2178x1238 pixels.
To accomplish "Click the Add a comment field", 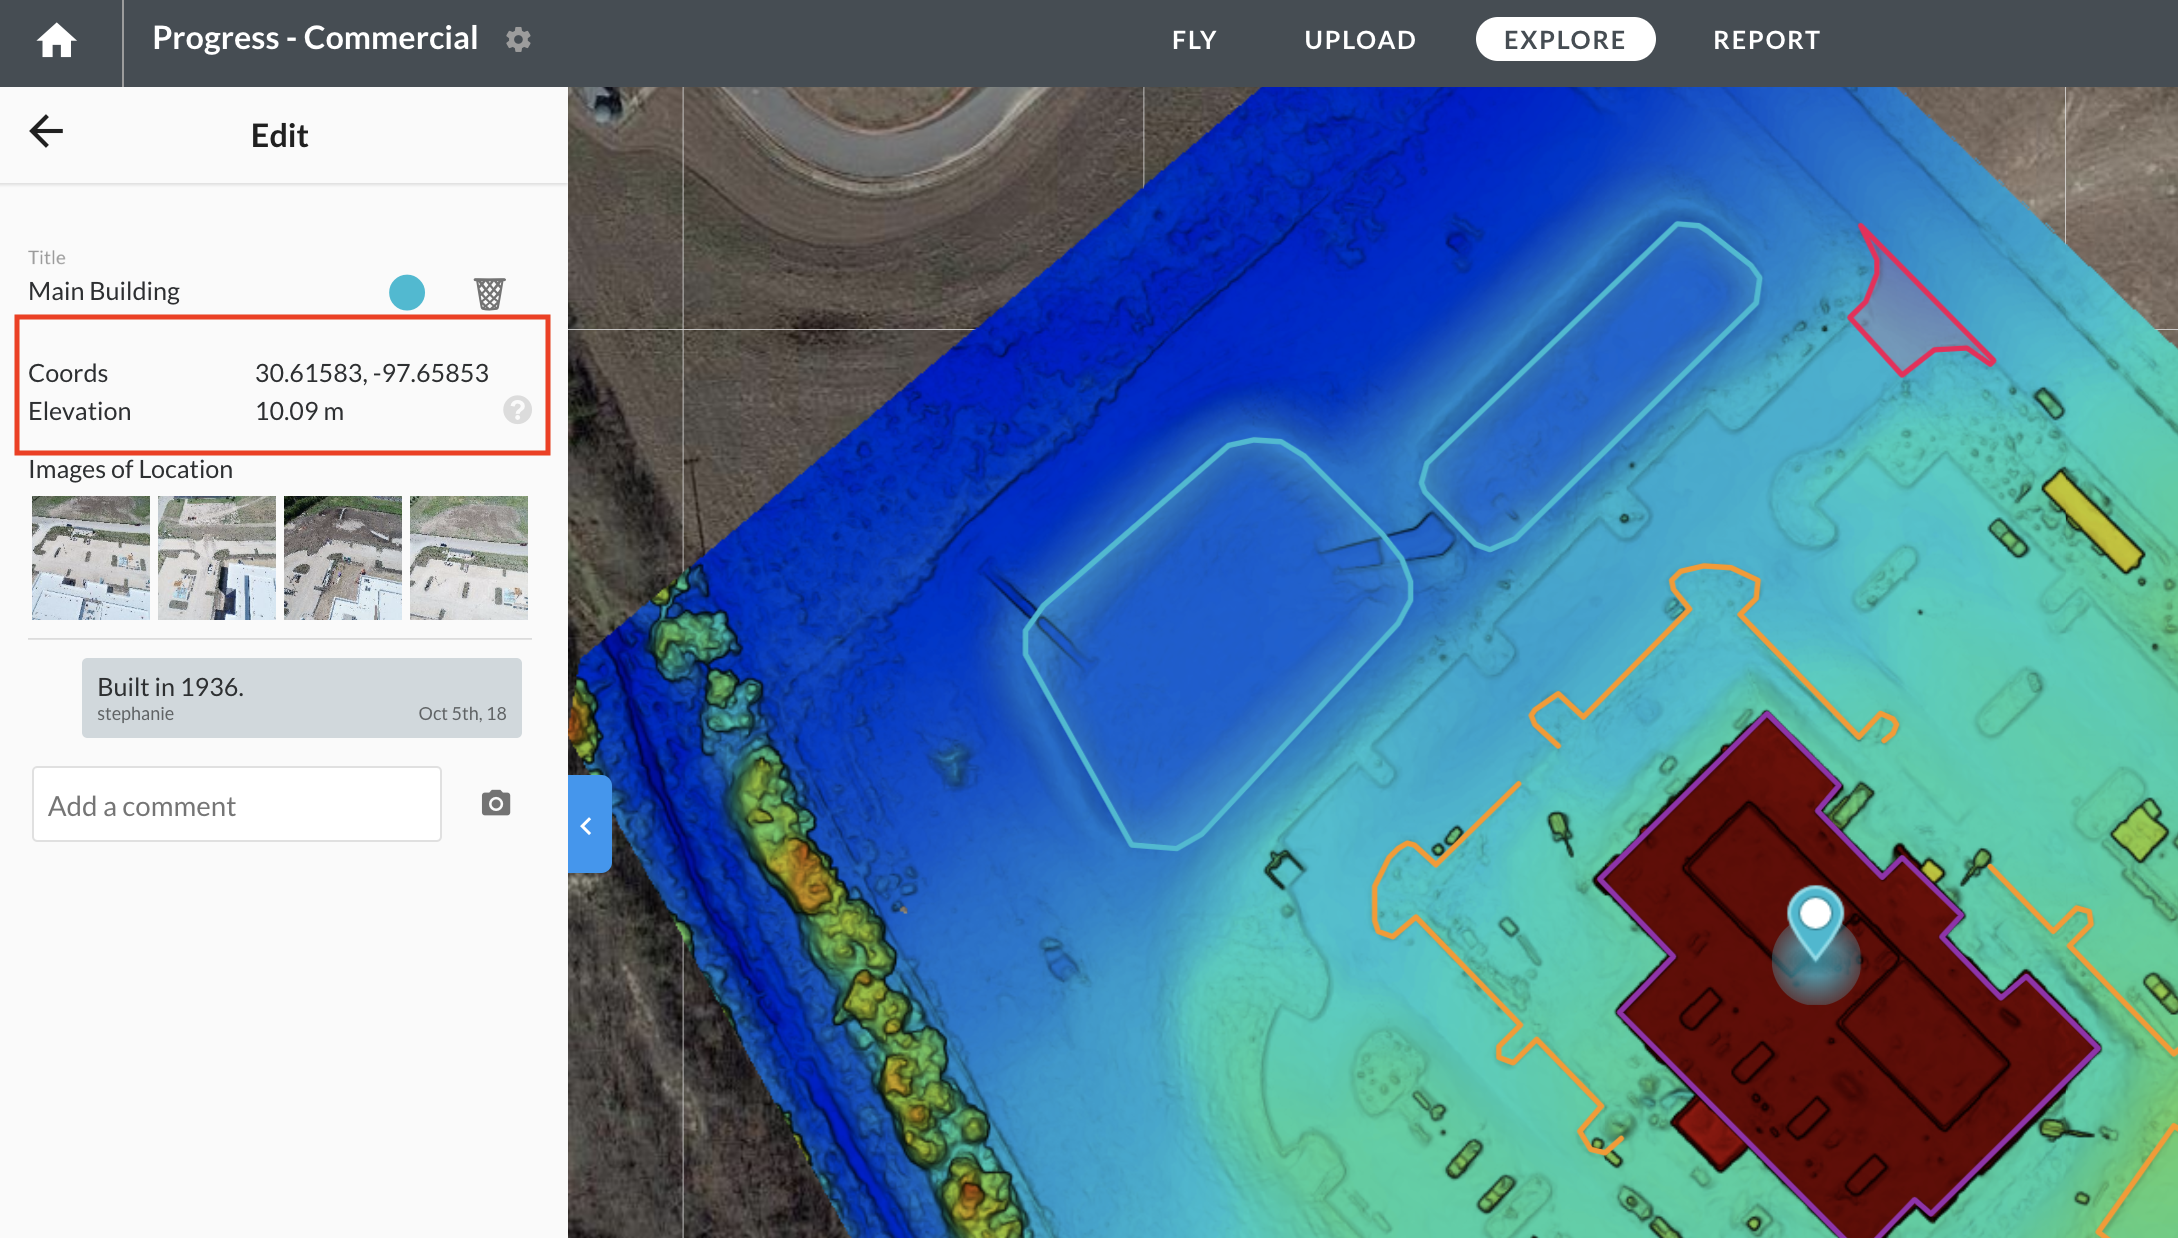I will coord(237,805).
